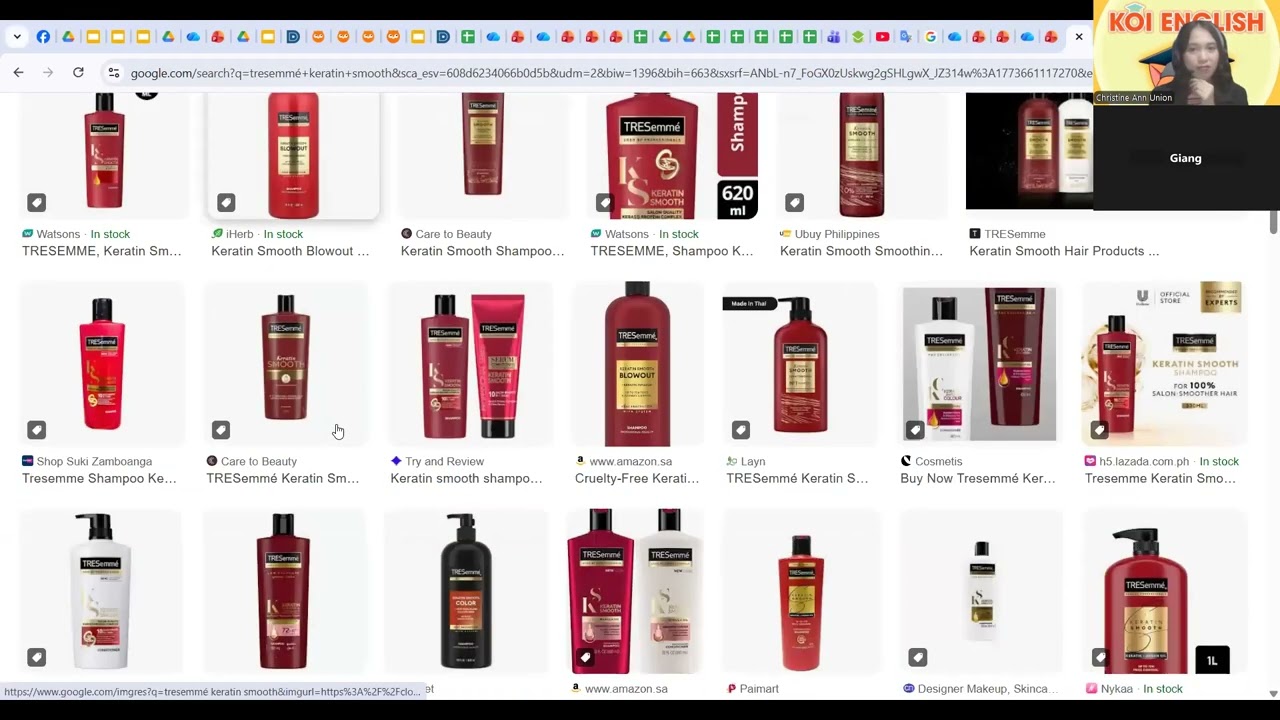Image resolution: width=1280 pixels, height=720 pixels.
Task: Open Watsons 'TRESEMME, Keratin Sm...' result link
Action: [x=102, y=251]
